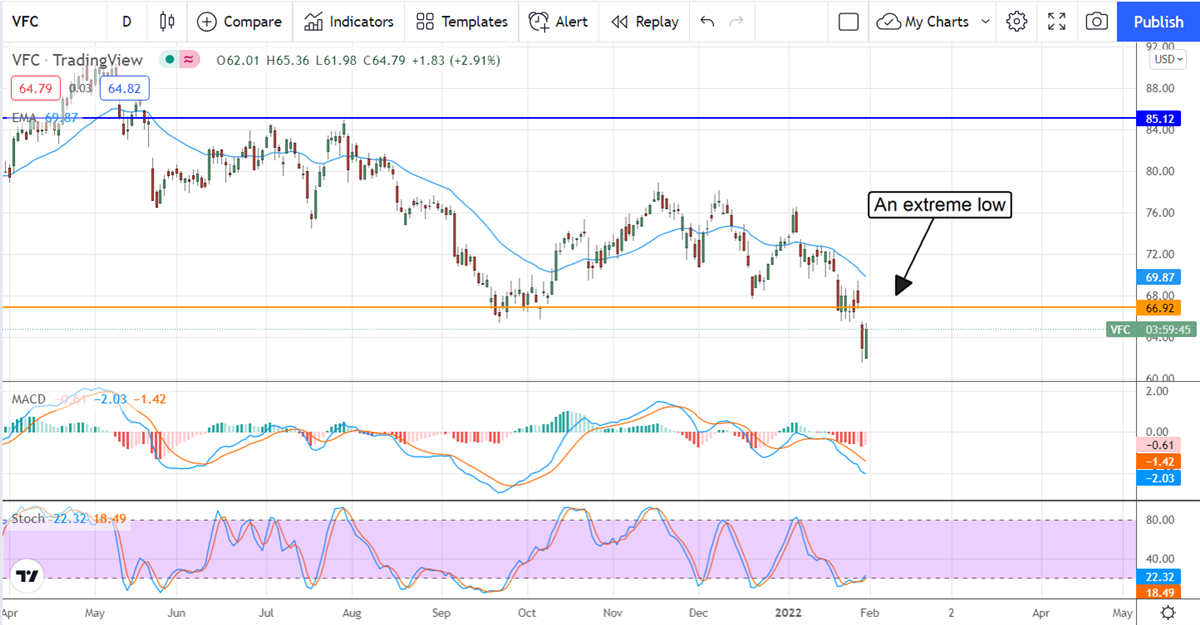Open the candlestick chart style selector

(166, 21)
